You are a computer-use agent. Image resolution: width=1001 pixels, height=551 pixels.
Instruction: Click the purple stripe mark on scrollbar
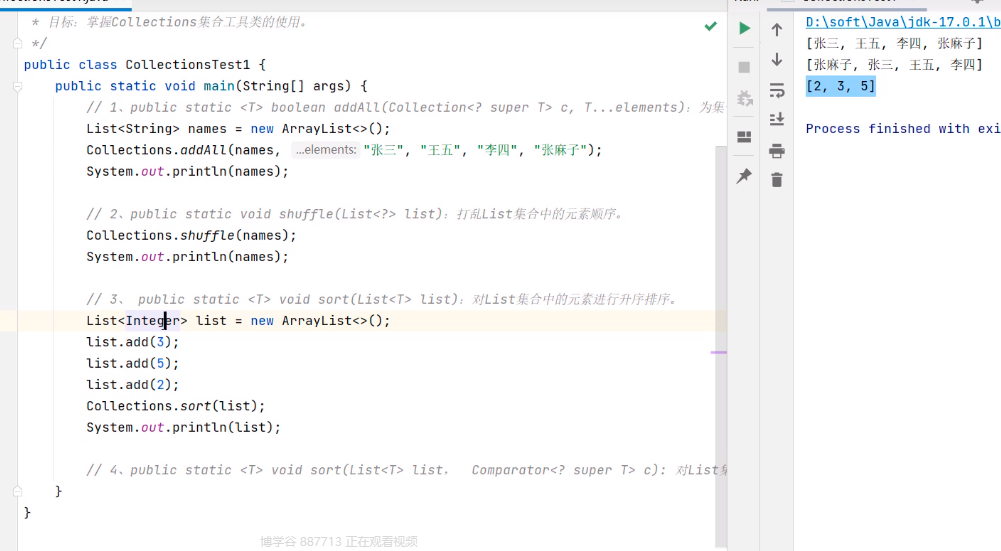[719, 352]
